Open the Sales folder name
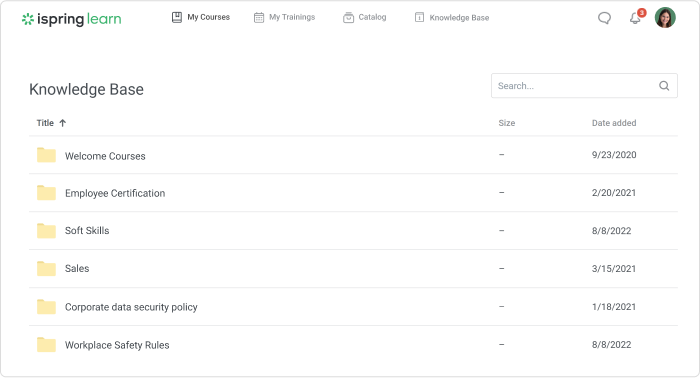The height and width of the screenshot is (378, 700). click(77, 268)
